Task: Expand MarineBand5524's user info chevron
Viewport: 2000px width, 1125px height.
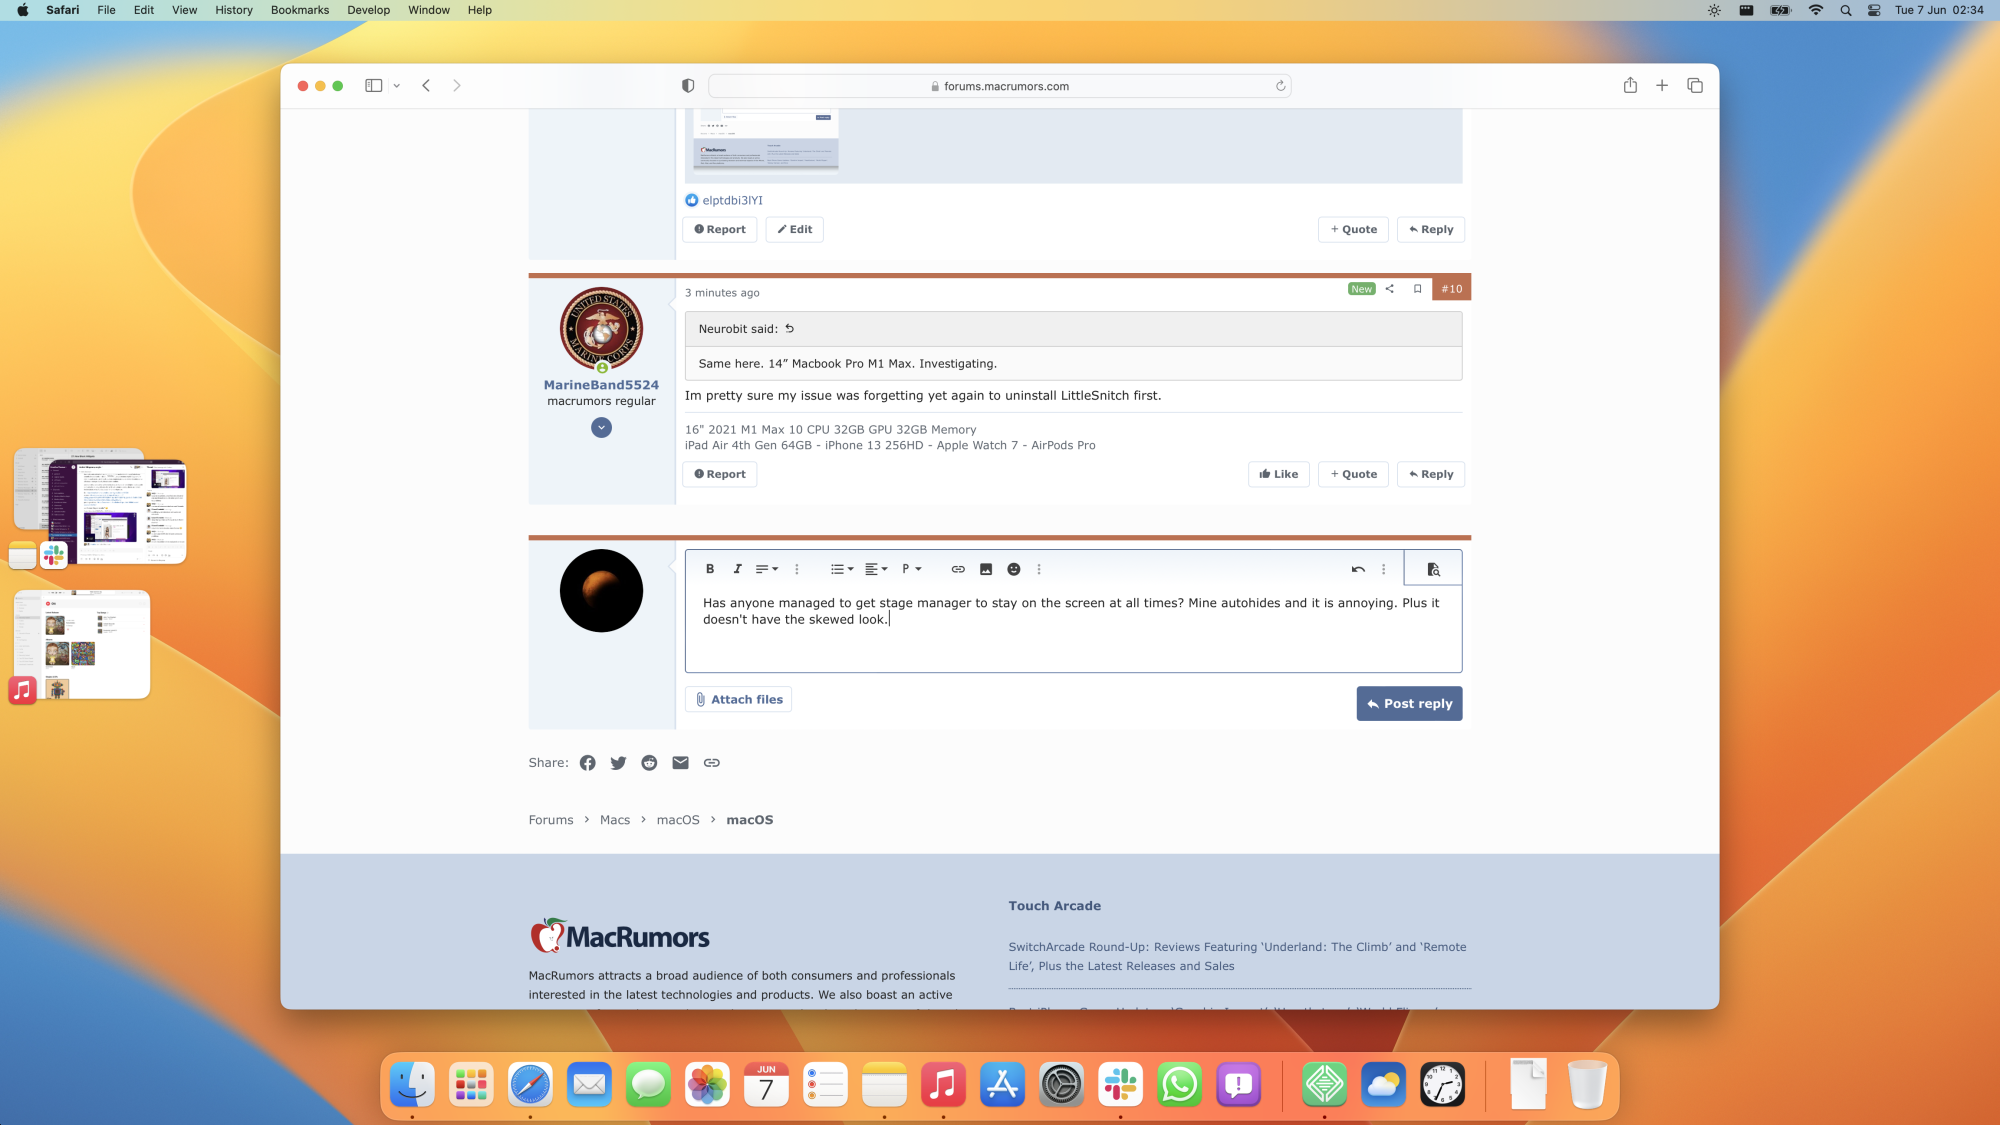Action: click(x=601, y=428)
